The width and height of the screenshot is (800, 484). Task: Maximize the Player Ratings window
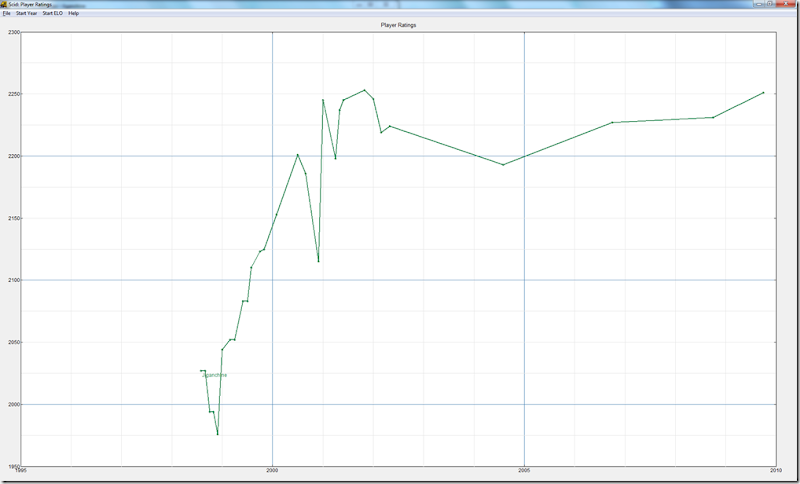(x=769, y=4)
